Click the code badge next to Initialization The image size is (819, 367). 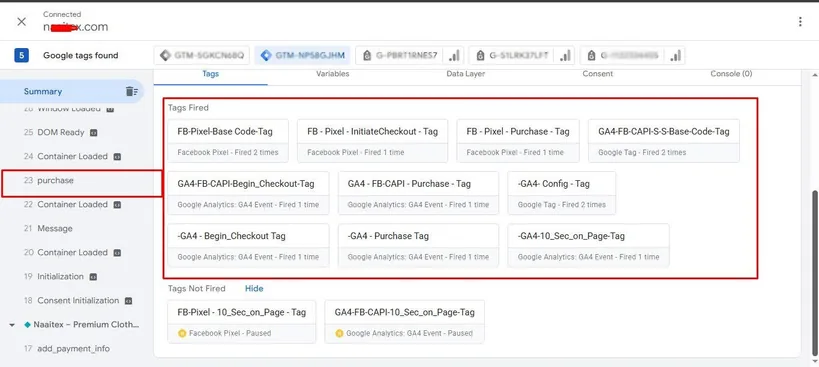tap(93, 277)
